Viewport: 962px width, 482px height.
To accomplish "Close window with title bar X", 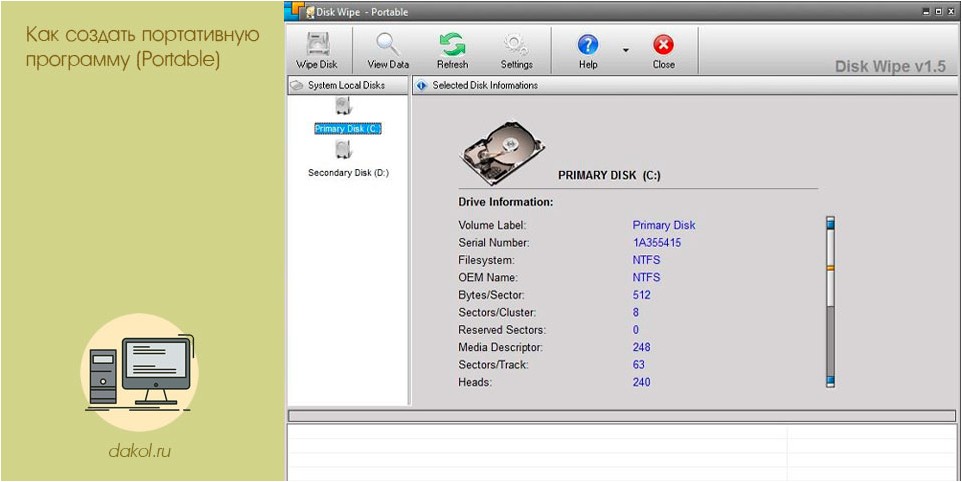I will (952, 12).
